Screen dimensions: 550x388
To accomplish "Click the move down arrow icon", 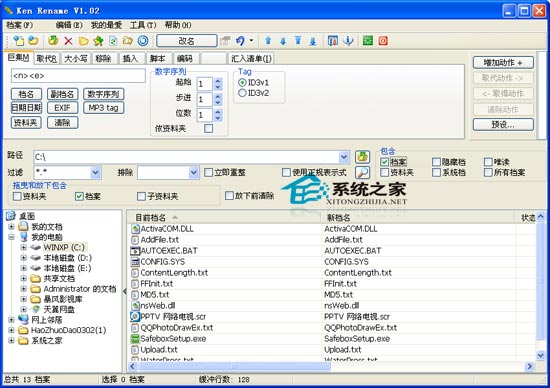I will (283, 41).
